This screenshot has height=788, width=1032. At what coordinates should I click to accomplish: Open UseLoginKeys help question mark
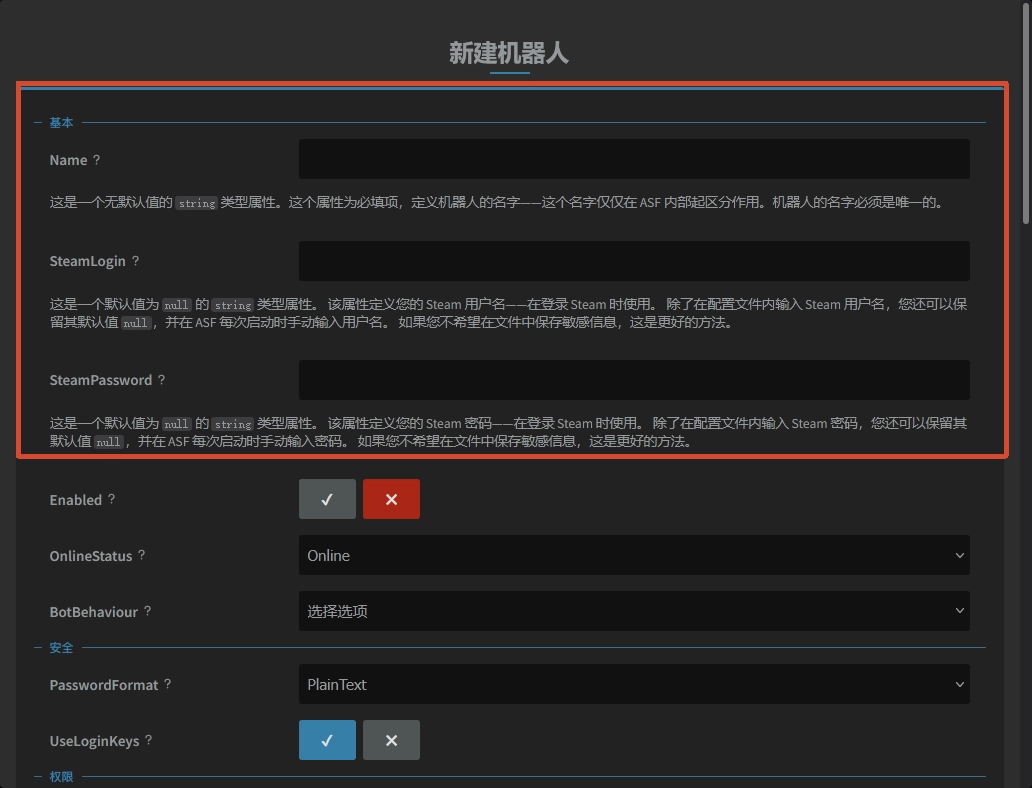click(x=149, y=740)
